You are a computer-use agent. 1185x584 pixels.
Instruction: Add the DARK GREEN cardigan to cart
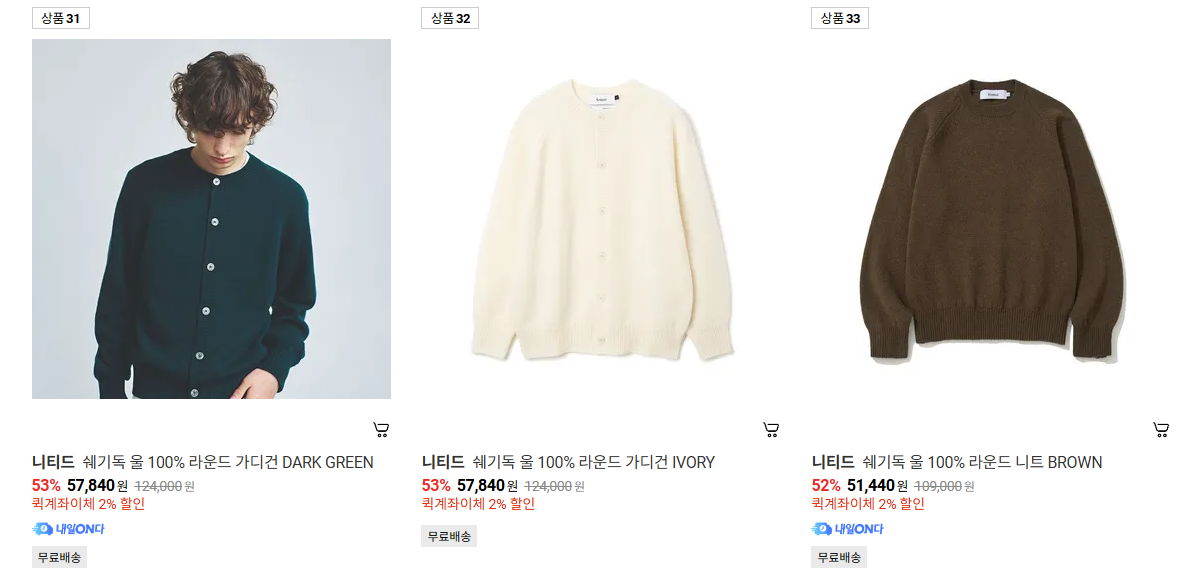coord(382,430)
